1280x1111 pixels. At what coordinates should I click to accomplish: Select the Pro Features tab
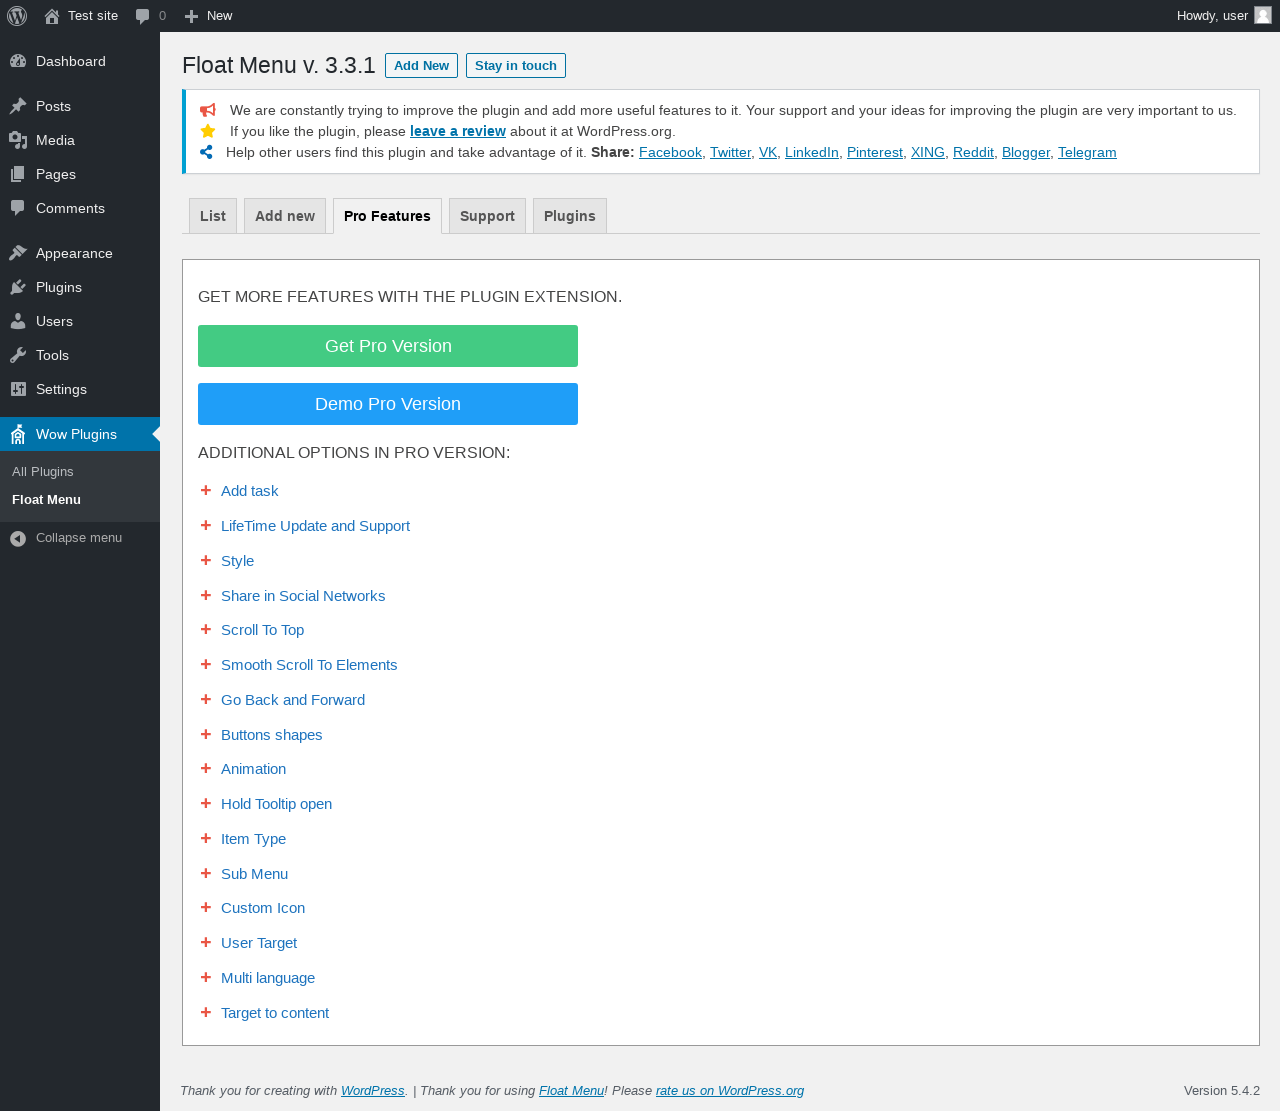click(387, 216)
